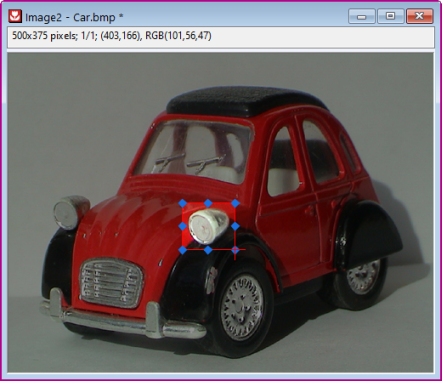Viewport: 442px width, 381px height.
Task: Close the Image2 - Car.bmp window
Action: click(x=420, y=16)
